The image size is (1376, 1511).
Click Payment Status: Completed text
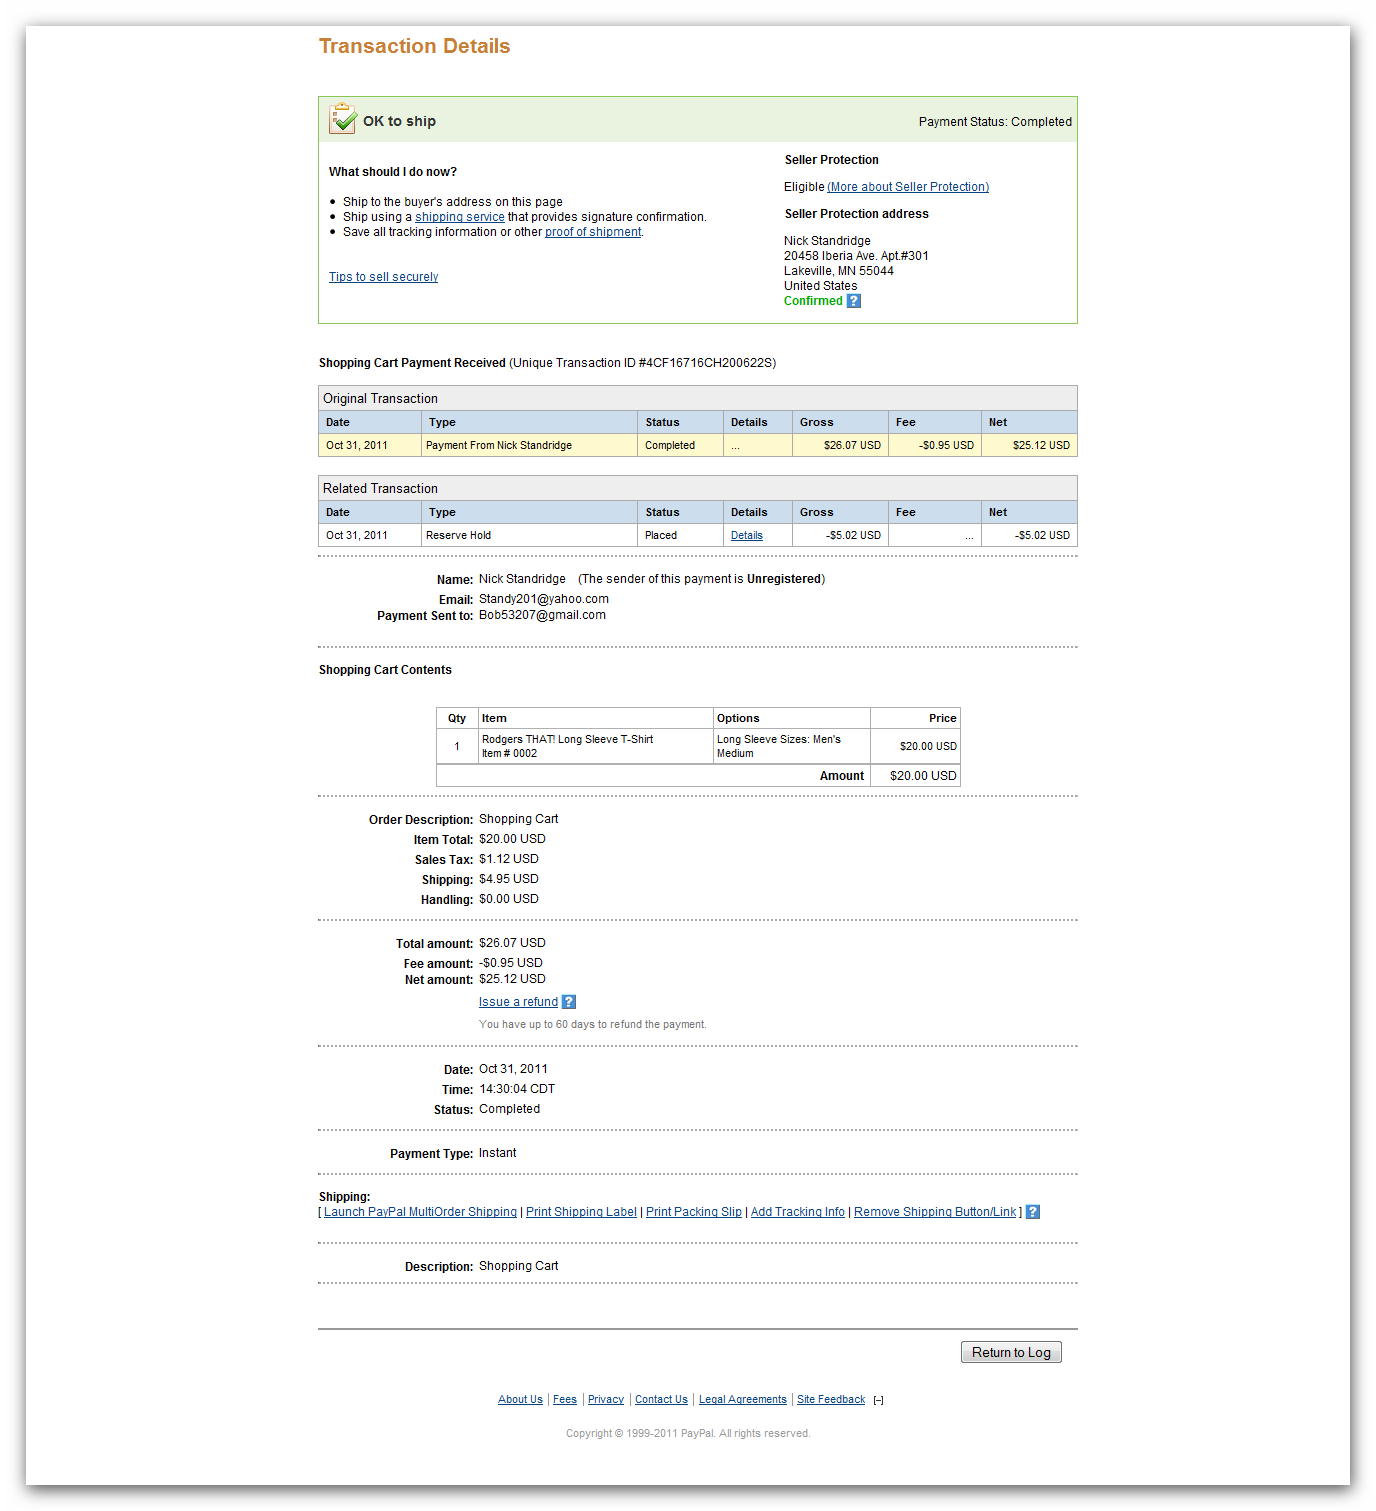[x=995, y=122]
